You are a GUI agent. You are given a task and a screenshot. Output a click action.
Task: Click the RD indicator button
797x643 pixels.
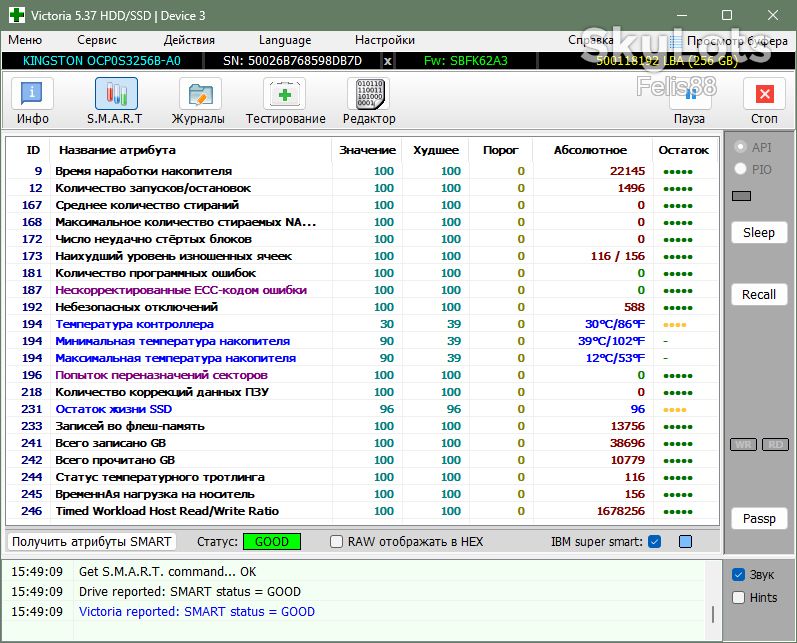coord(775,445)
